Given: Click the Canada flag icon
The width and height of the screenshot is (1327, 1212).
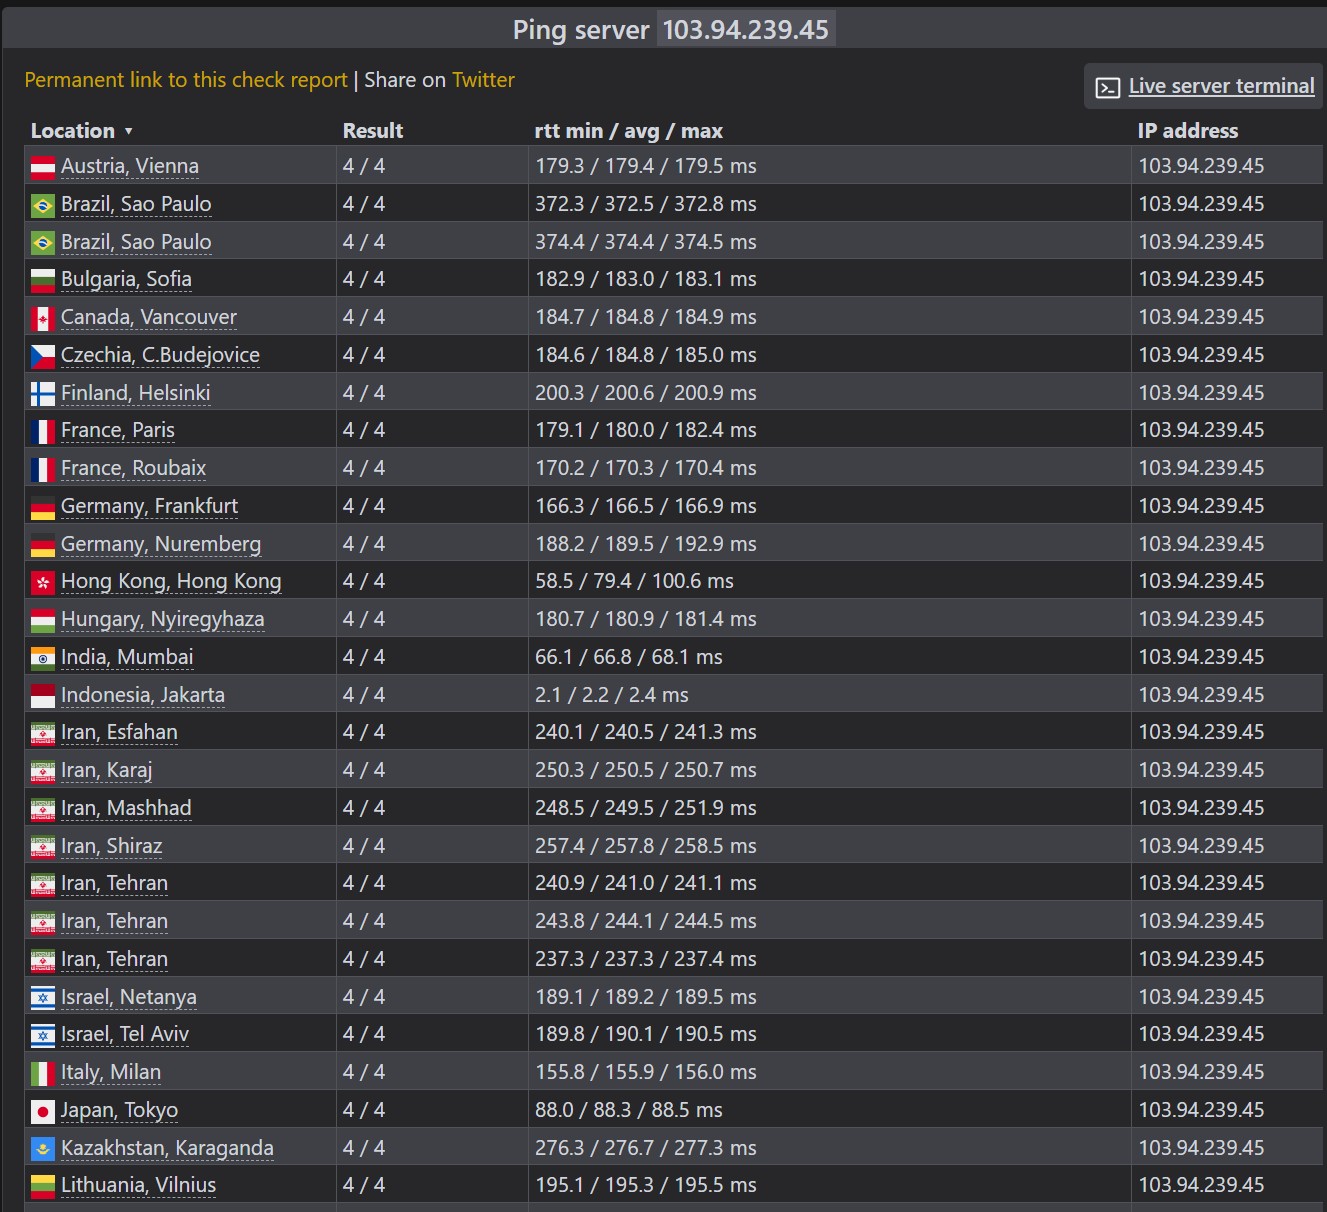Looking at the screenshot, I should (x=43, y=318).
